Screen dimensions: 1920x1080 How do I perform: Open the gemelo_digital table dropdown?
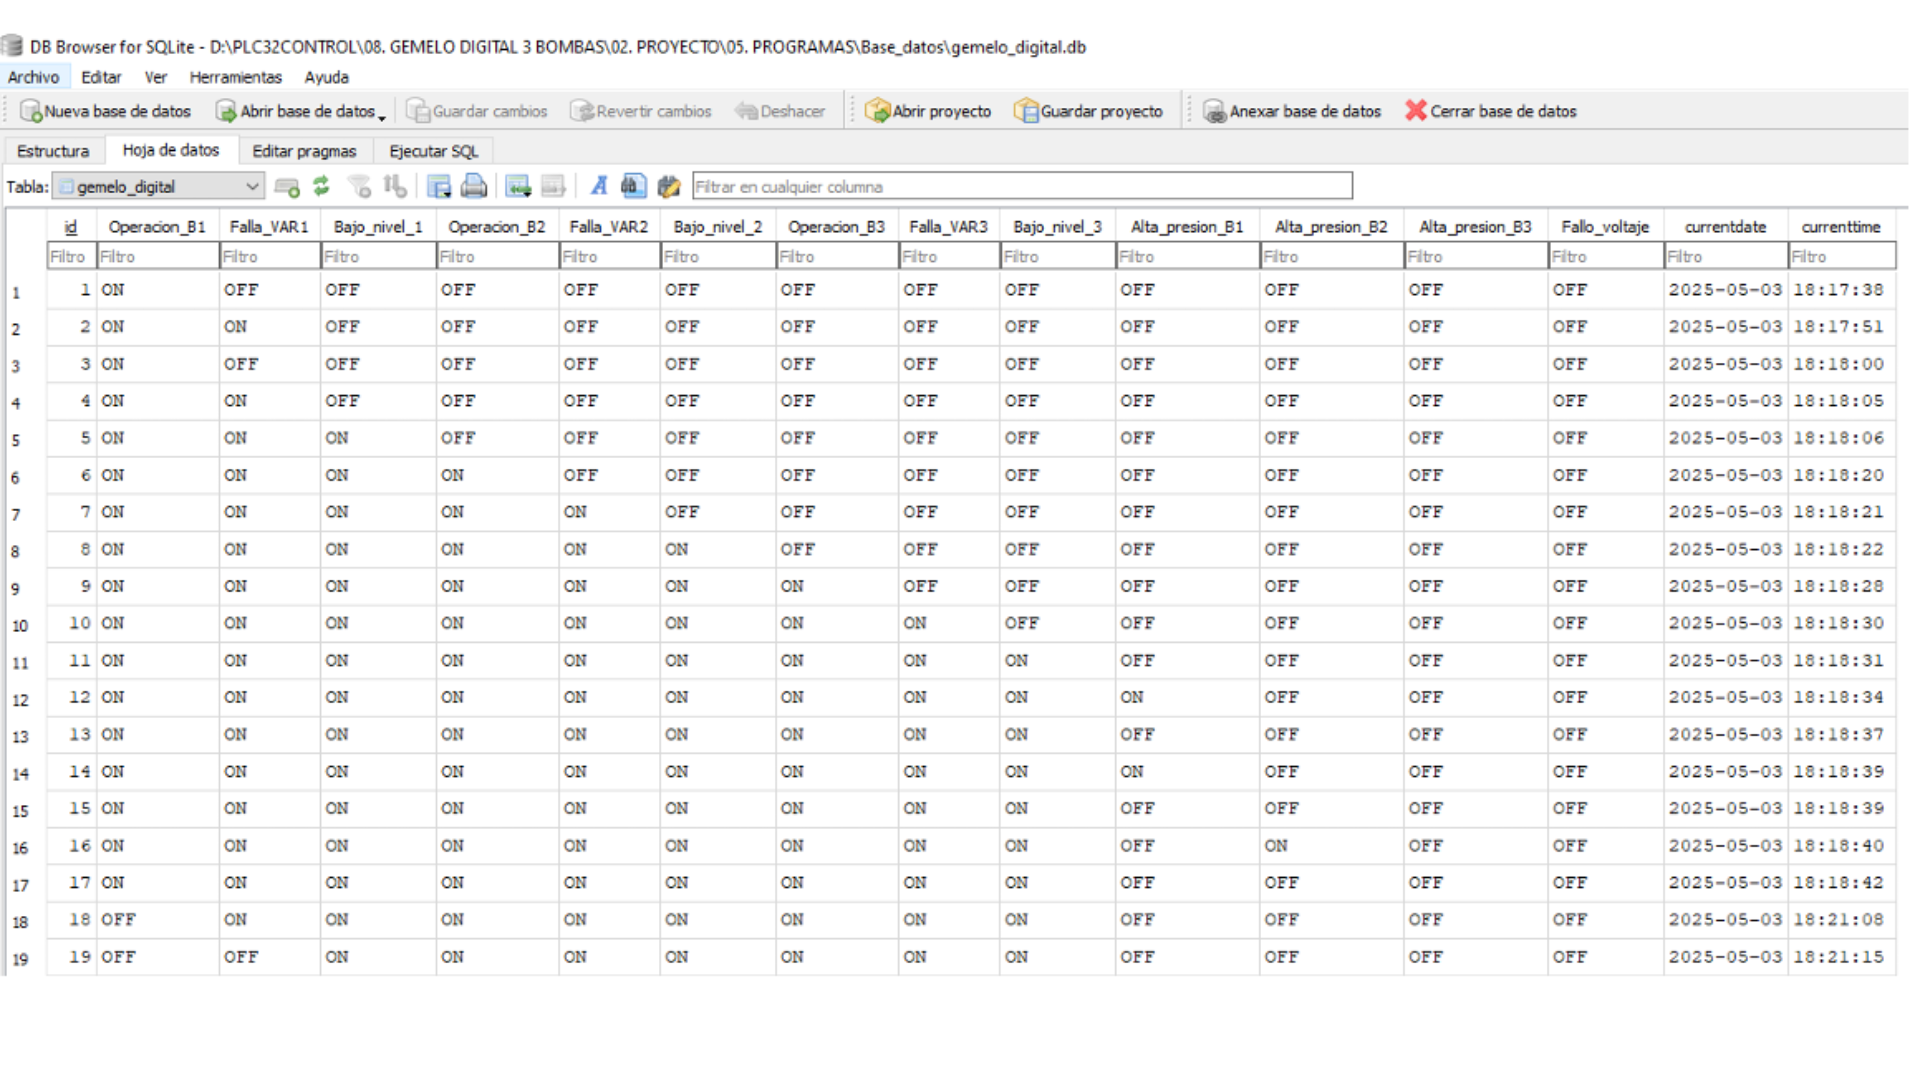tap(159, 186)
